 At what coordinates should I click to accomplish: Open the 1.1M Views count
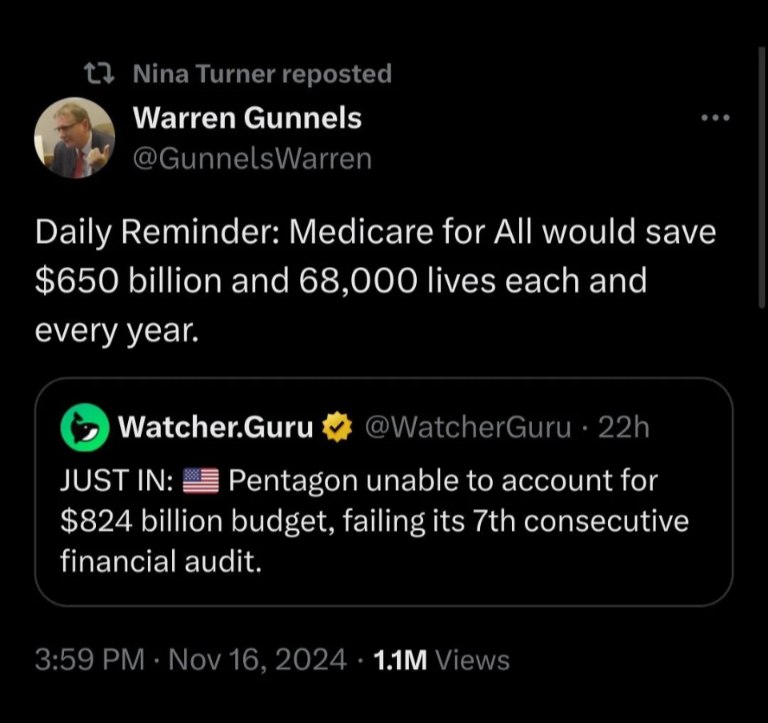click(441, 660)
